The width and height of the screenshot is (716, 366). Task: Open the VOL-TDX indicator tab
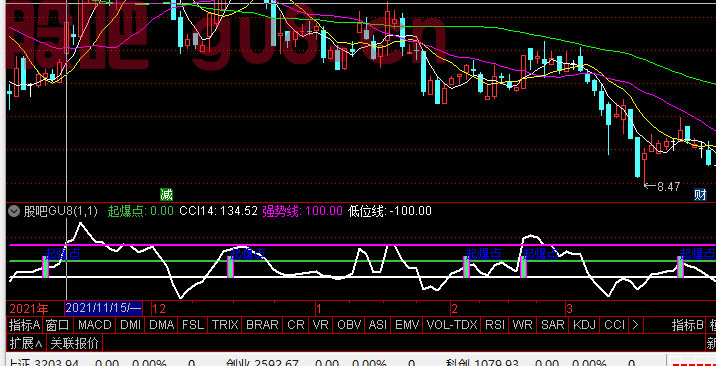tap(452, 325)
